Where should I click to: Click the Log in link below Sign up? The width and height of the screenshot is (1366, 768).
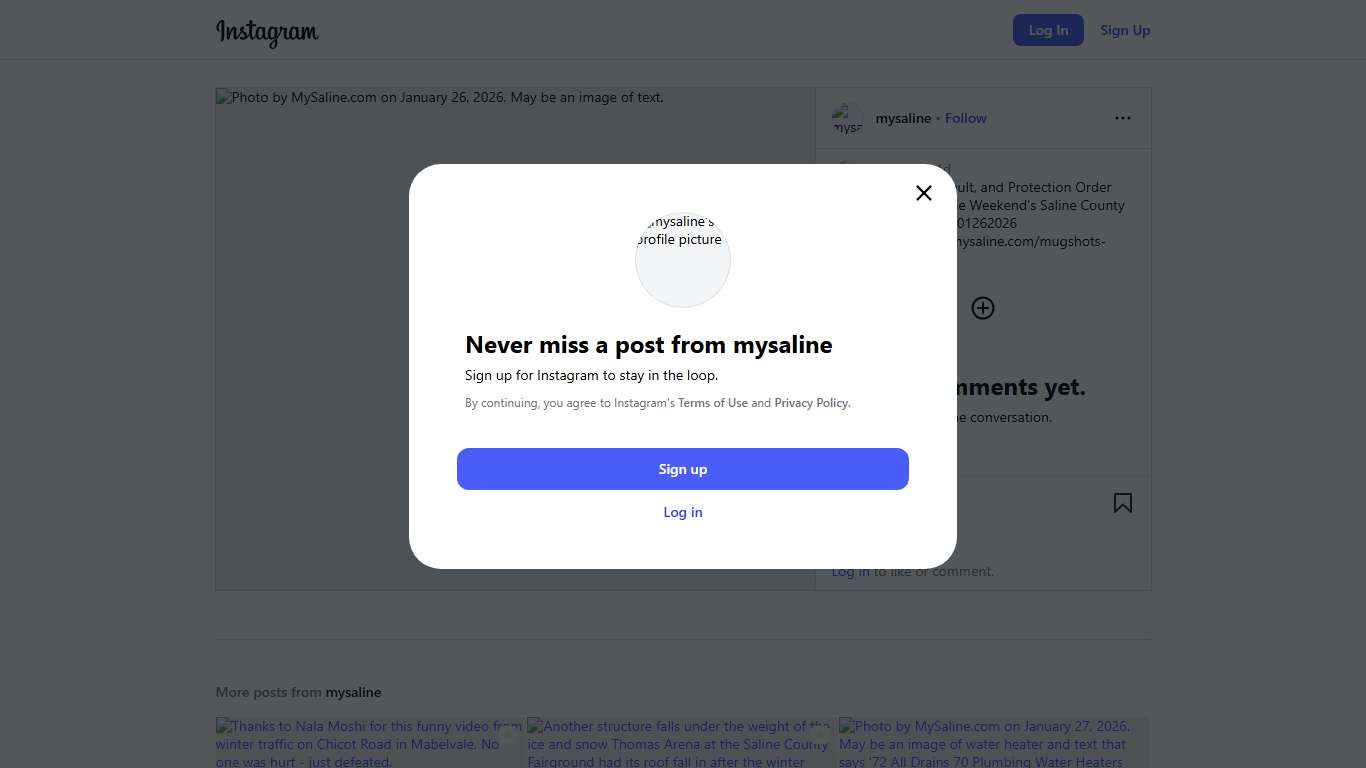pos(683,512)
